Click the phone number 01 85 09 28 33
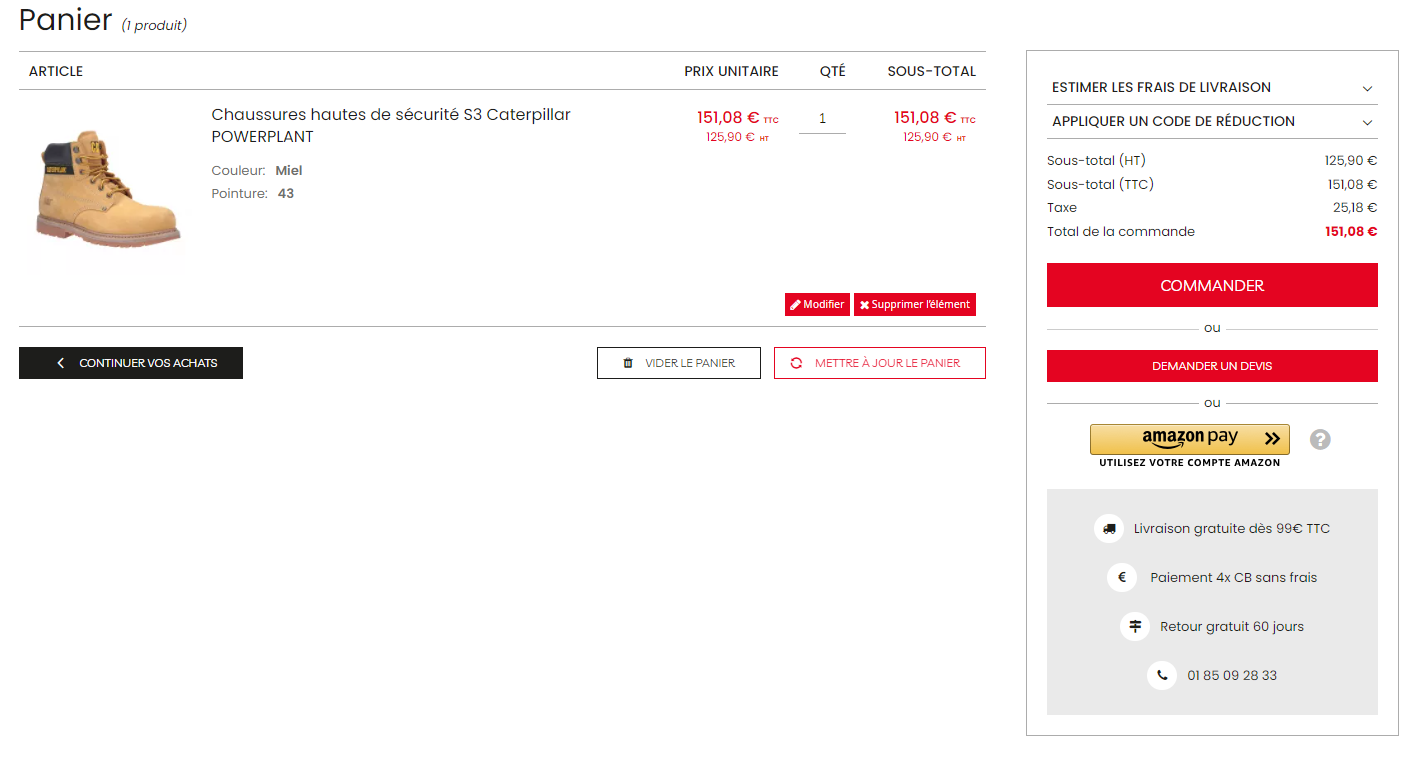Screen dimensions: 1417x757 [x=1232, y=675]
